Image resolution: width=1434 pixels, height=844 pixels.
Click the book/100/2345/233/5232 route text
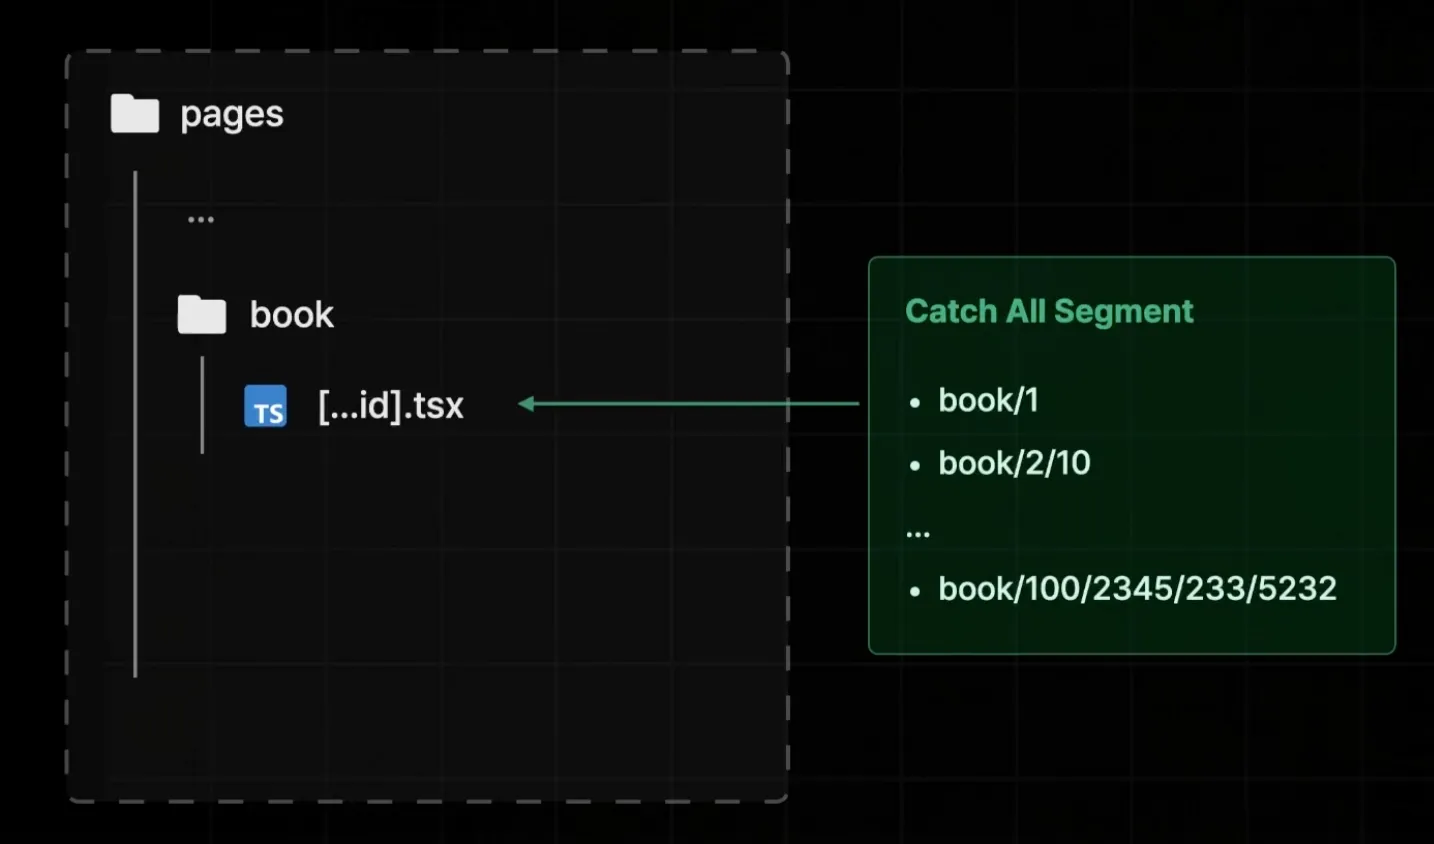tap(1137, 589)
